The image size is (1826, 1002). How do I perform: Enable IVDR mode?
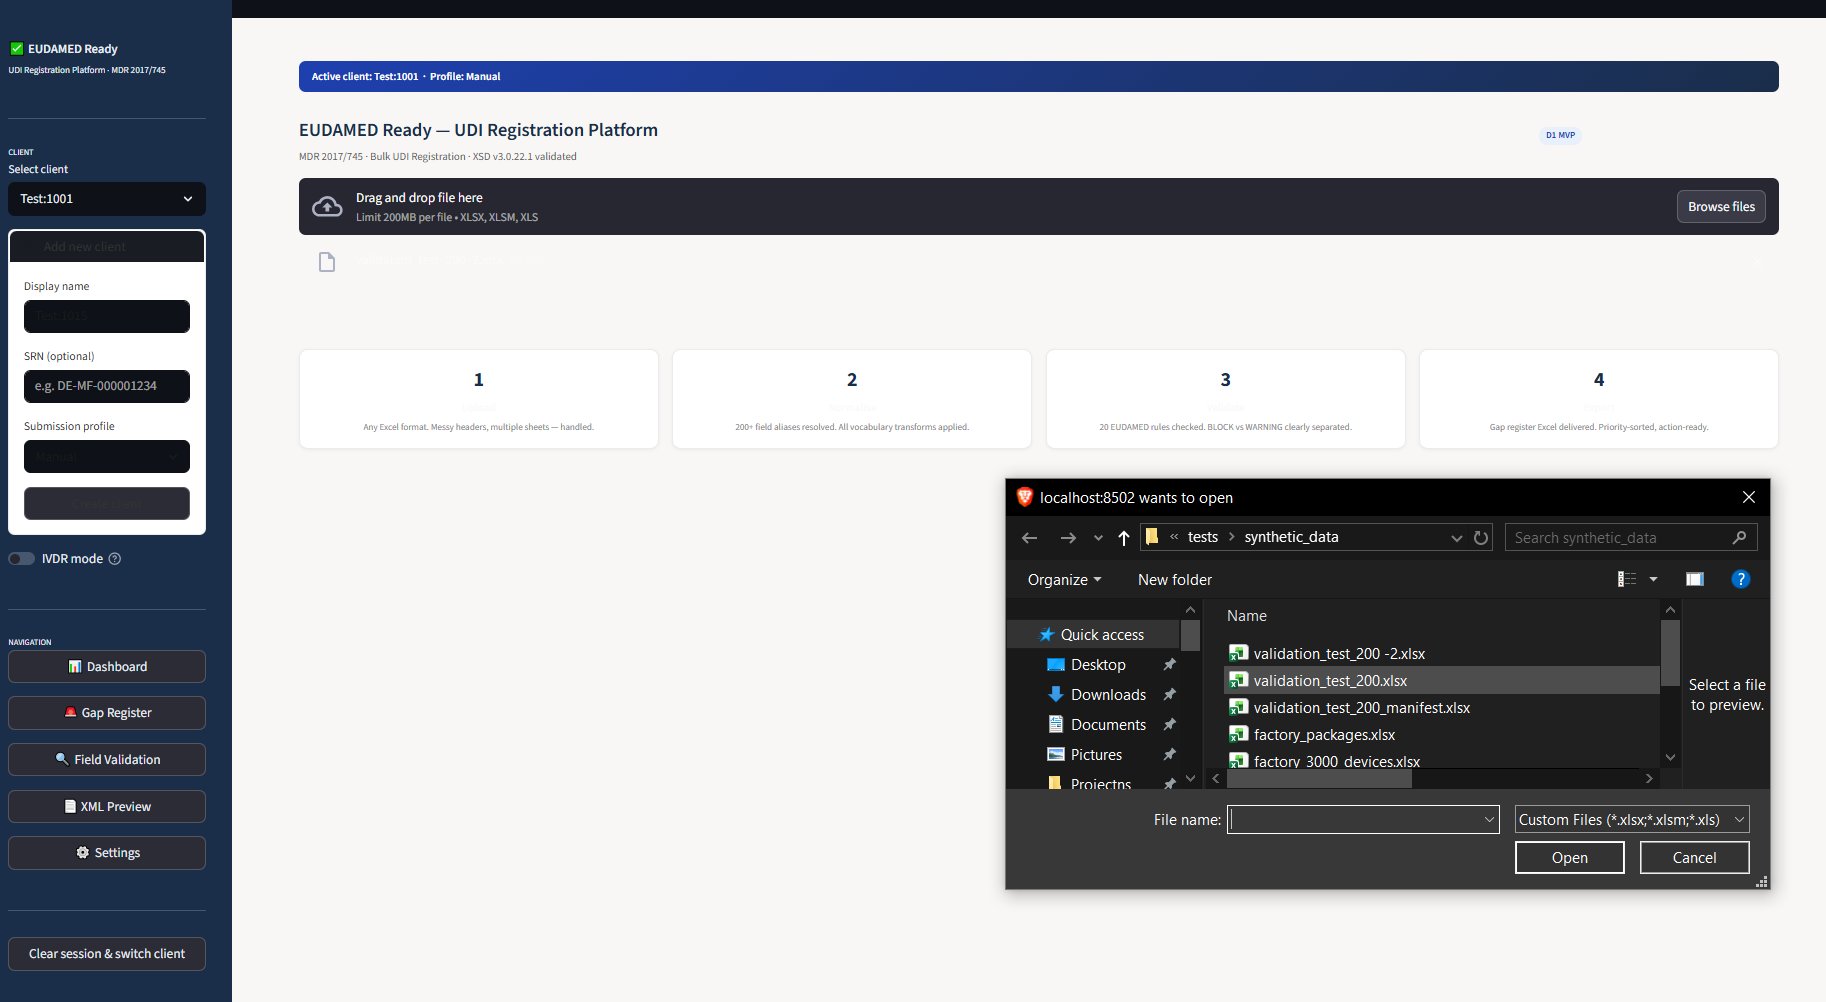click(22, 558)
